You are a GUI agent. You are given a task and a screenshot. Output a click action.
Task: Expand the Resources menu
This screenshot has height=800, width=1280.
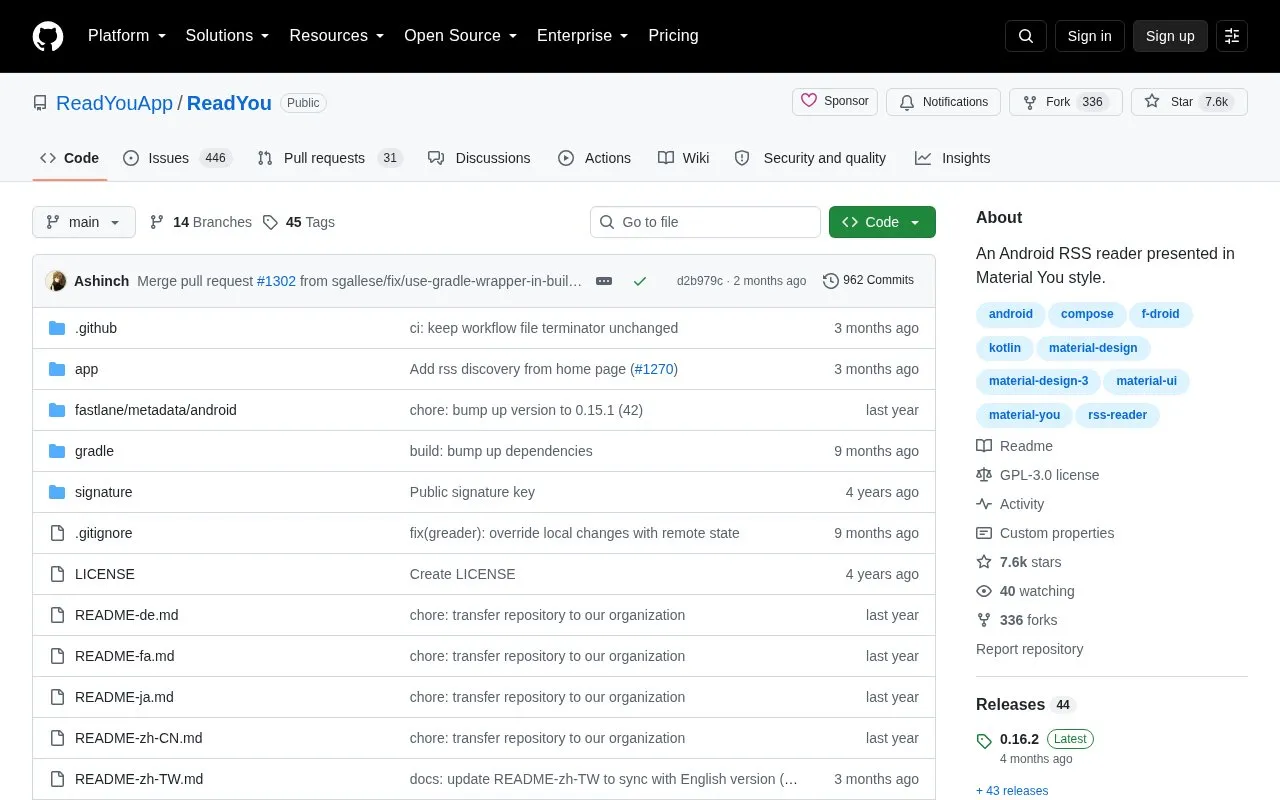(x=337, y=36)
